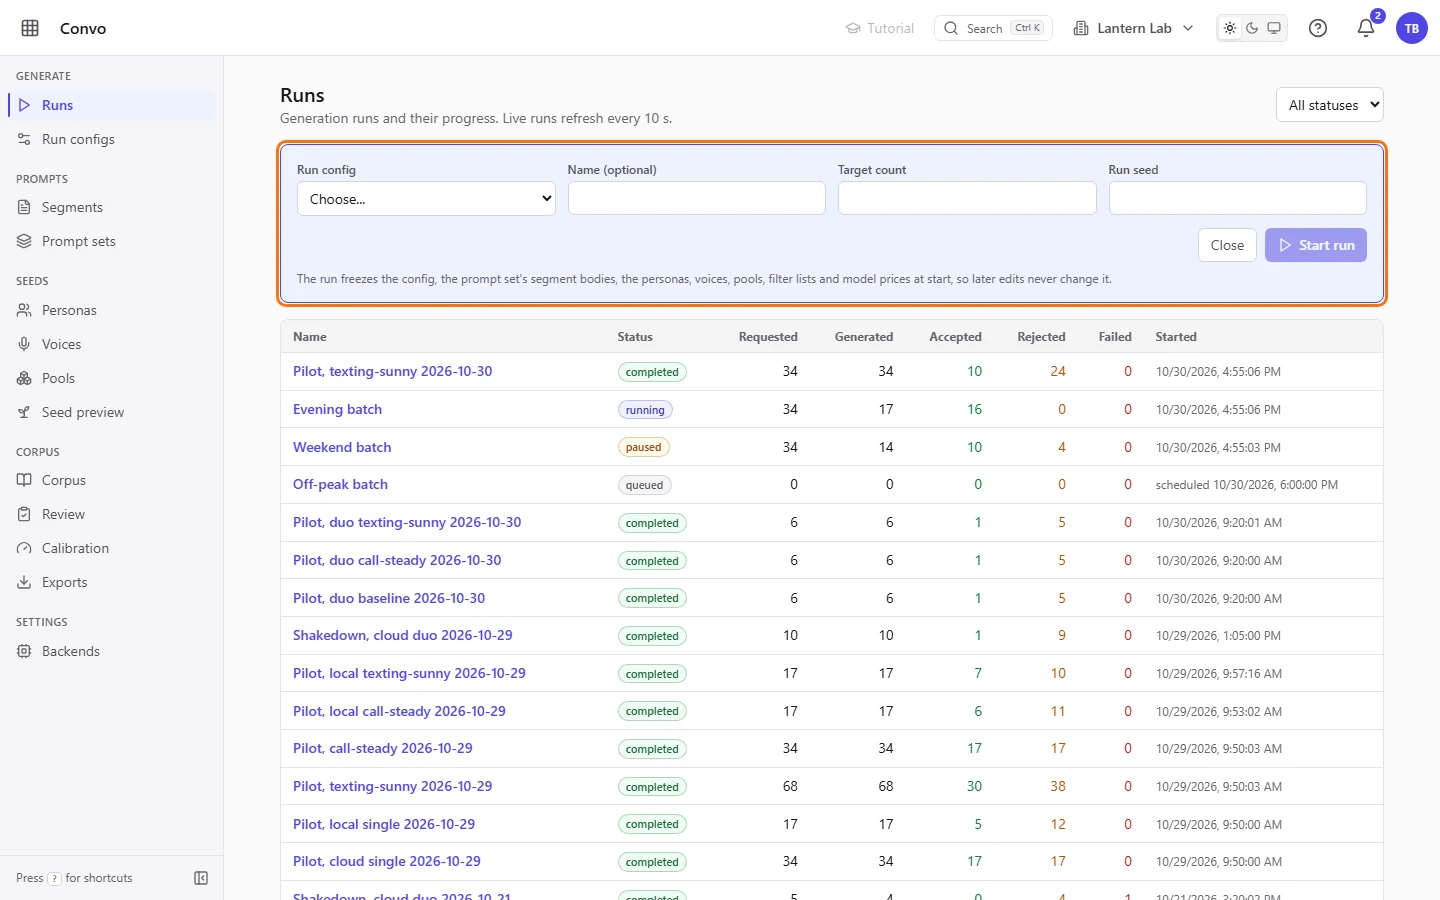This screenshot has width=1440, height=900.
Task: Open Shakedown, cloud duo 2026-10-29 run
Action: pyautogui.click(x=402, y=635)
